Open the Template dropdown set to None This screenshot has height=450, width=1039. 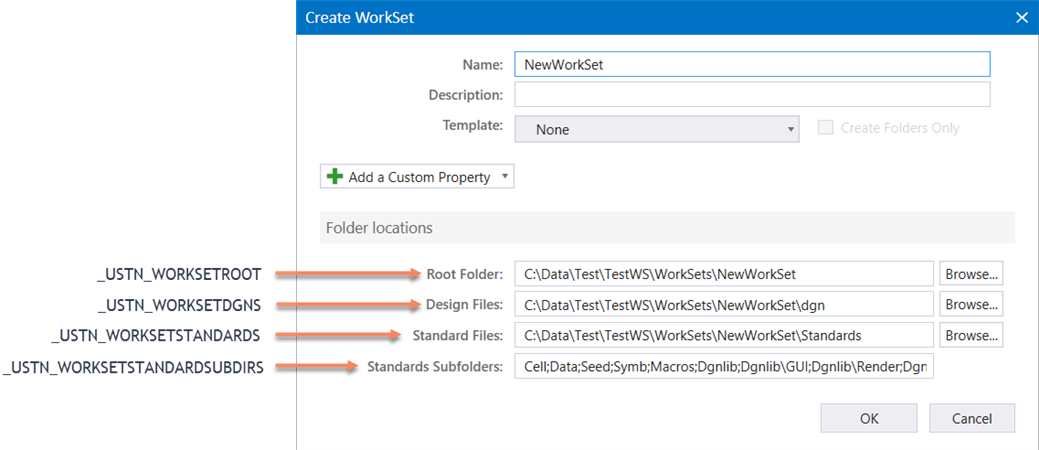[x=656, y=129]
